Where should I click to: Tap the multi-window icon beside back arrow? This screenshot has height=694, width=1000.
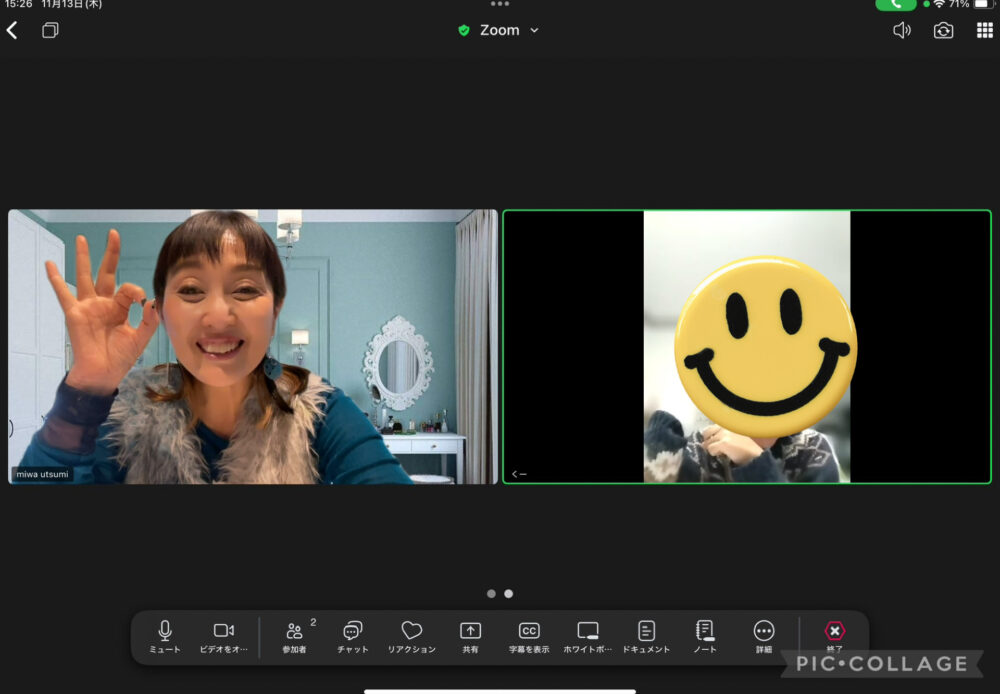pyautogui.click(x=50, y=30)
